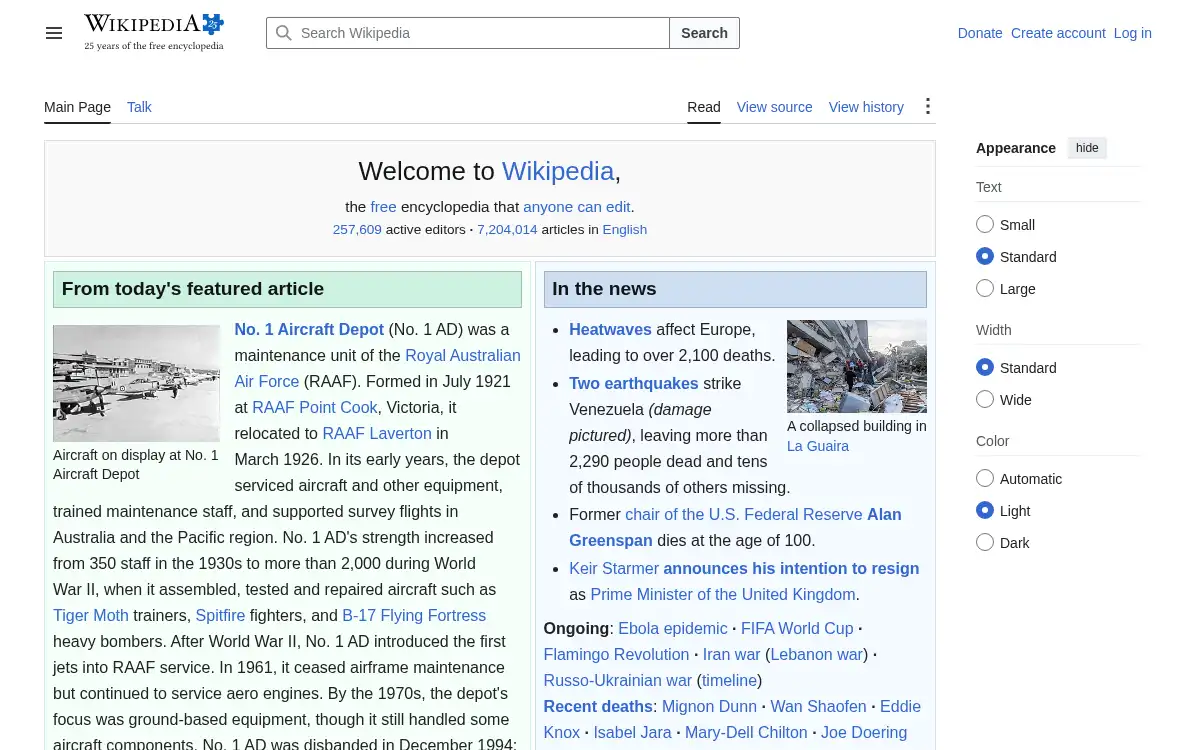Open the Ebola epidemic link
The height and width of the screenshot is (750, 1200).
point(673,628)
